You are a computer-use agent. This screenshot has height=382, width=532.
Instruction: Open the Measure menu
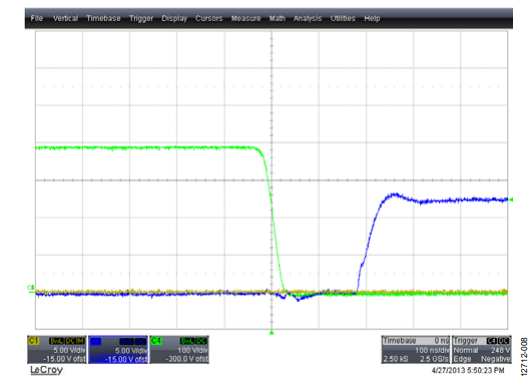coord(246,18)
